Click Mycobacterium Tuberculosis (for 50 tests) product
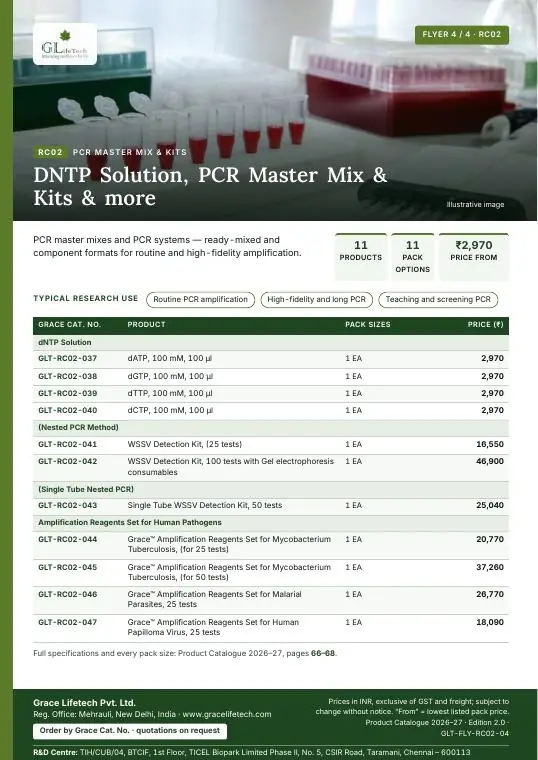Viewport: 538px width, 760px height. point(229,572)
